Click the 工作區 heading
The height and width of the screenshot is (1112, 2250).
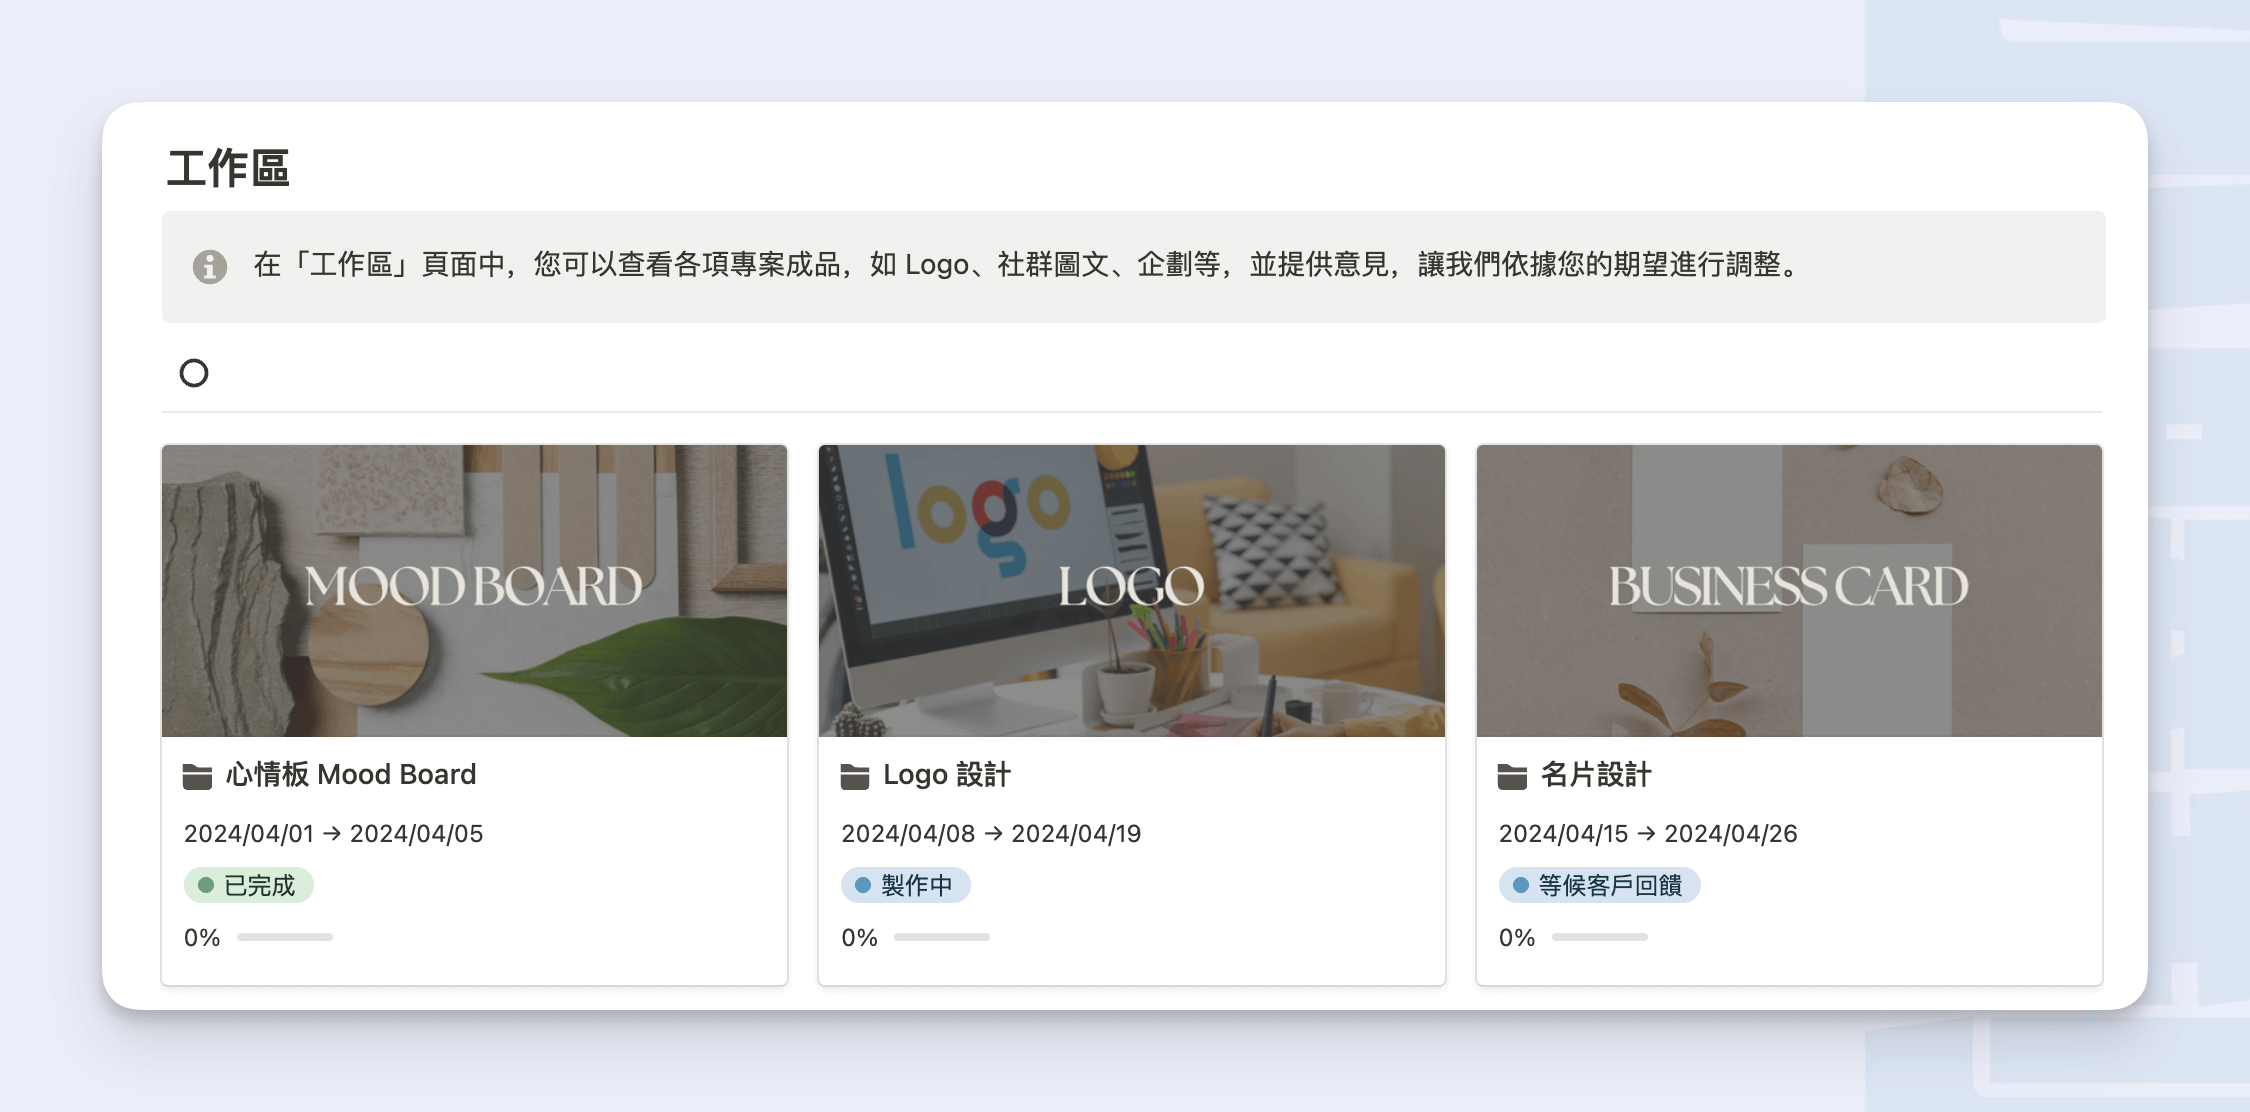[228, 168]
